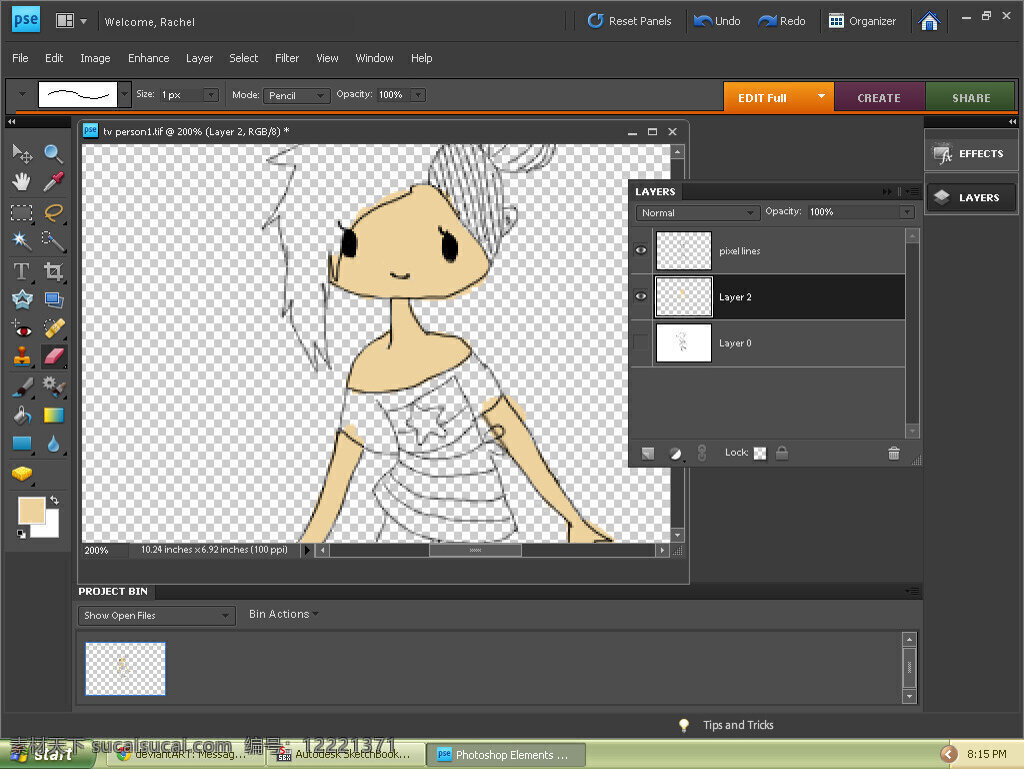This screenshot has height=769, width=1024.
Task: Choose the Eyedropper tool
Action: [x=54, y=181]
